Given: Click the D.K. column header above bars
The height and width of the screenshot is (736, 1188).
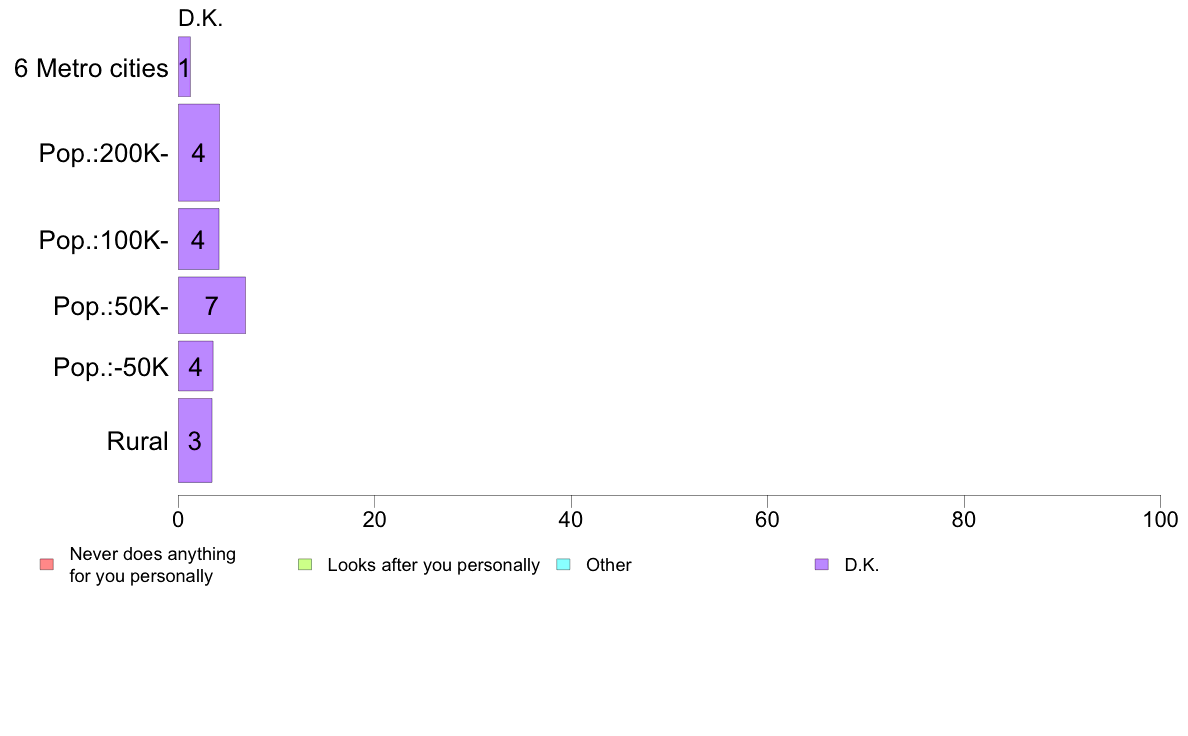Looking at the screenshot, I should pos(200,18).
